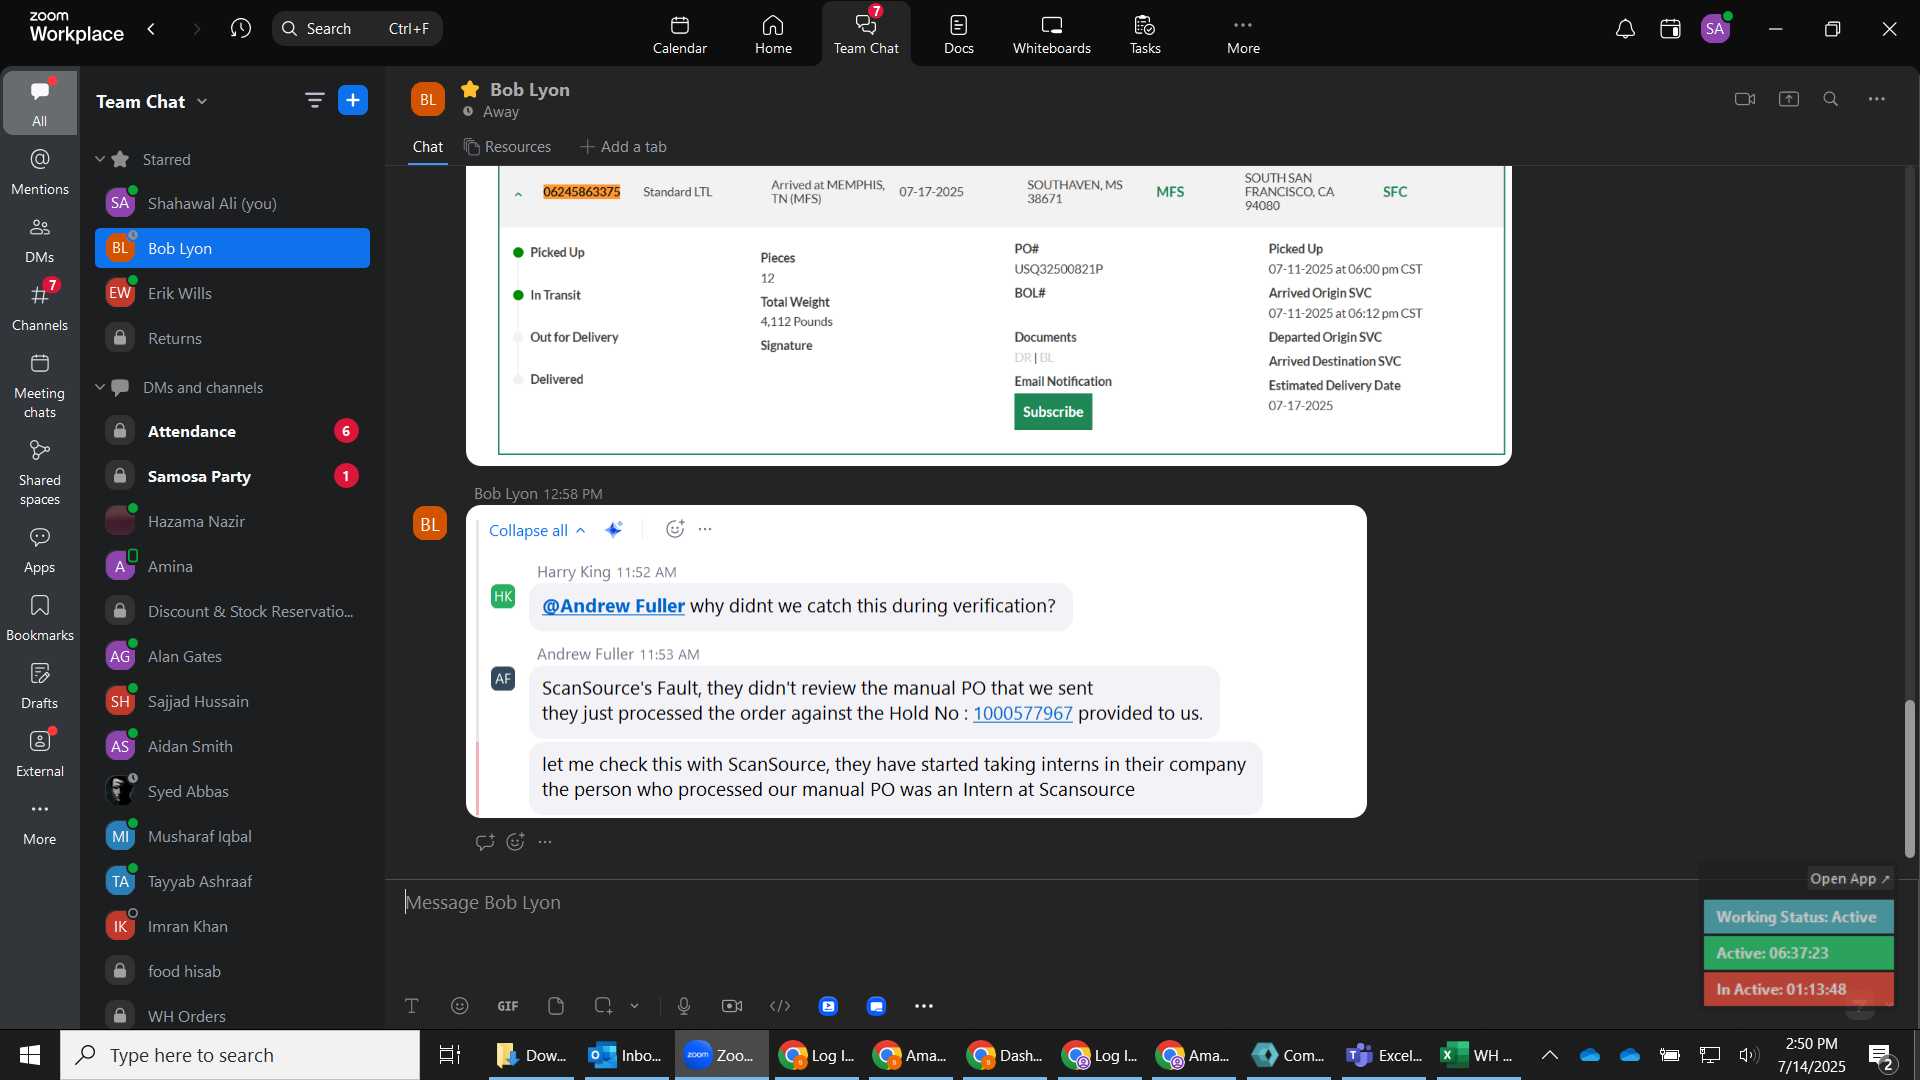This screenshot has width=1920, height=1080.
Task: Click the Zoom search box
Action: coord(357,28)
